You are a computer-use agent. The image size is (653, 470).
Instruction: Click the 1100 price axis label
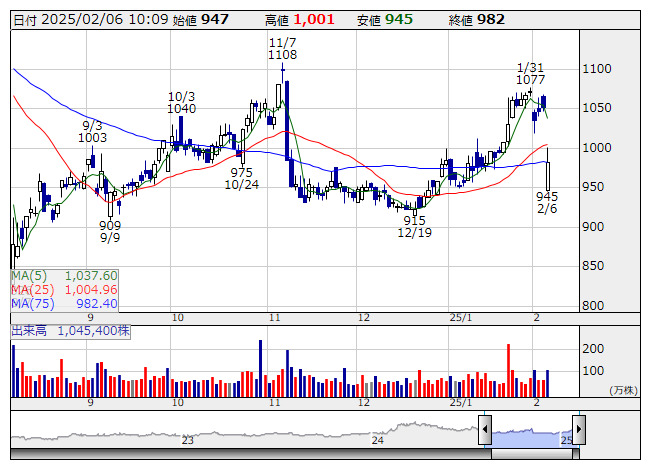click(x=597, y=69)
